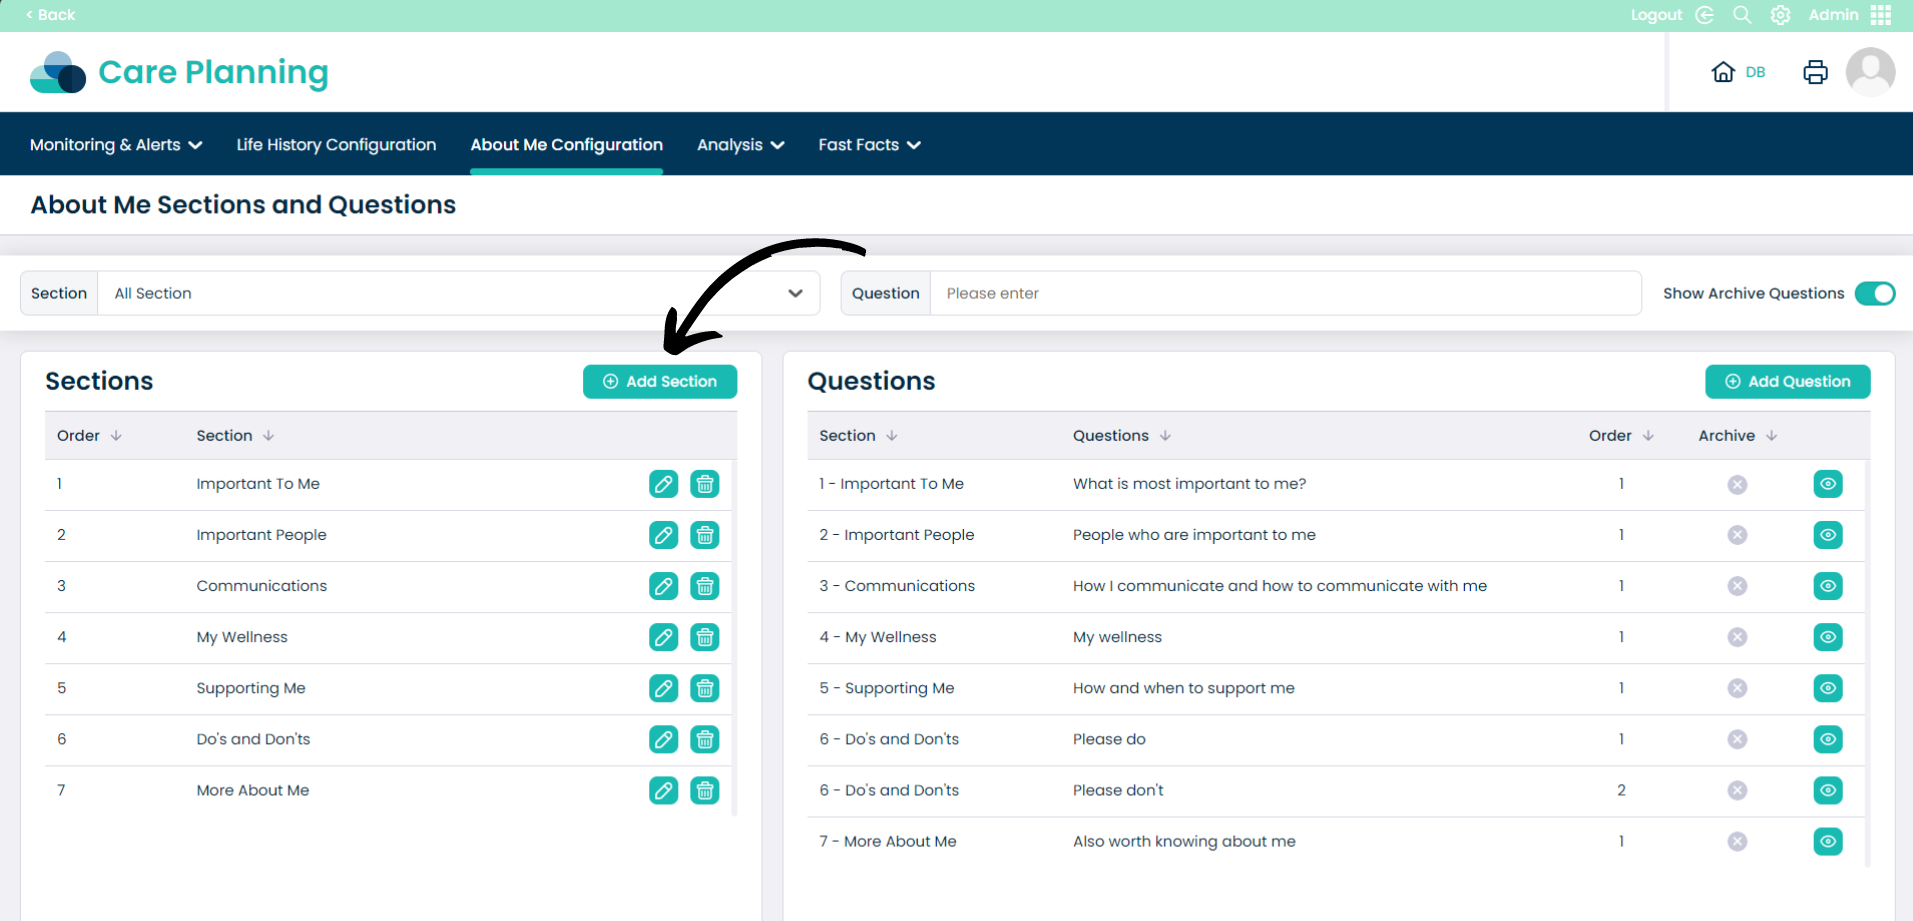Click archive X for 'People who are important to me'
Image resolution: width=1913 pixels, height=921 pixels.
[x=1737, y=535]
